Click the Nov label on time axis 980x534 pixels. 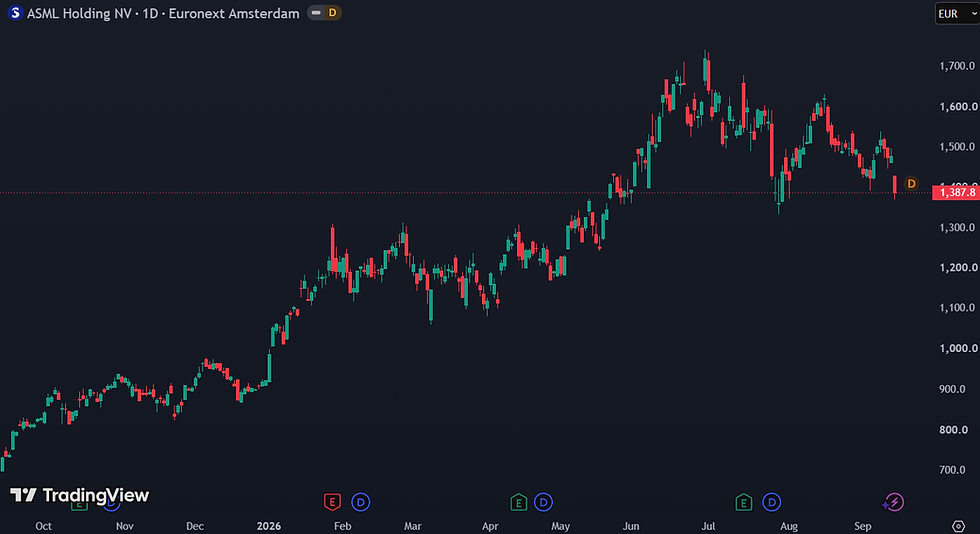pos(124,526)
